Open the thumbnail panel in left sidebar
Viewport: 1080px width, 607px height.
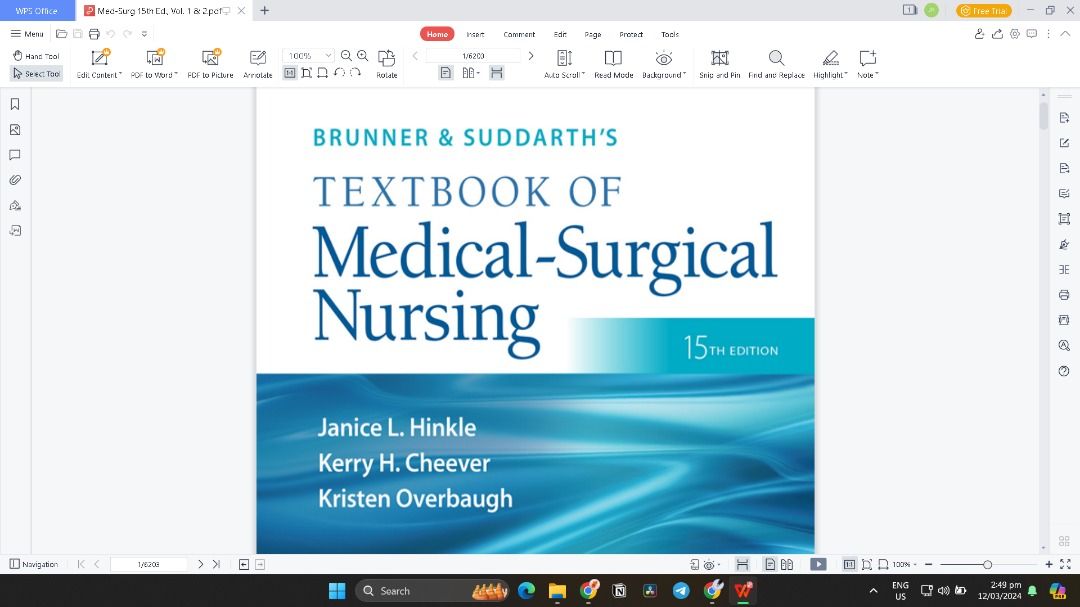pos(15,130)
